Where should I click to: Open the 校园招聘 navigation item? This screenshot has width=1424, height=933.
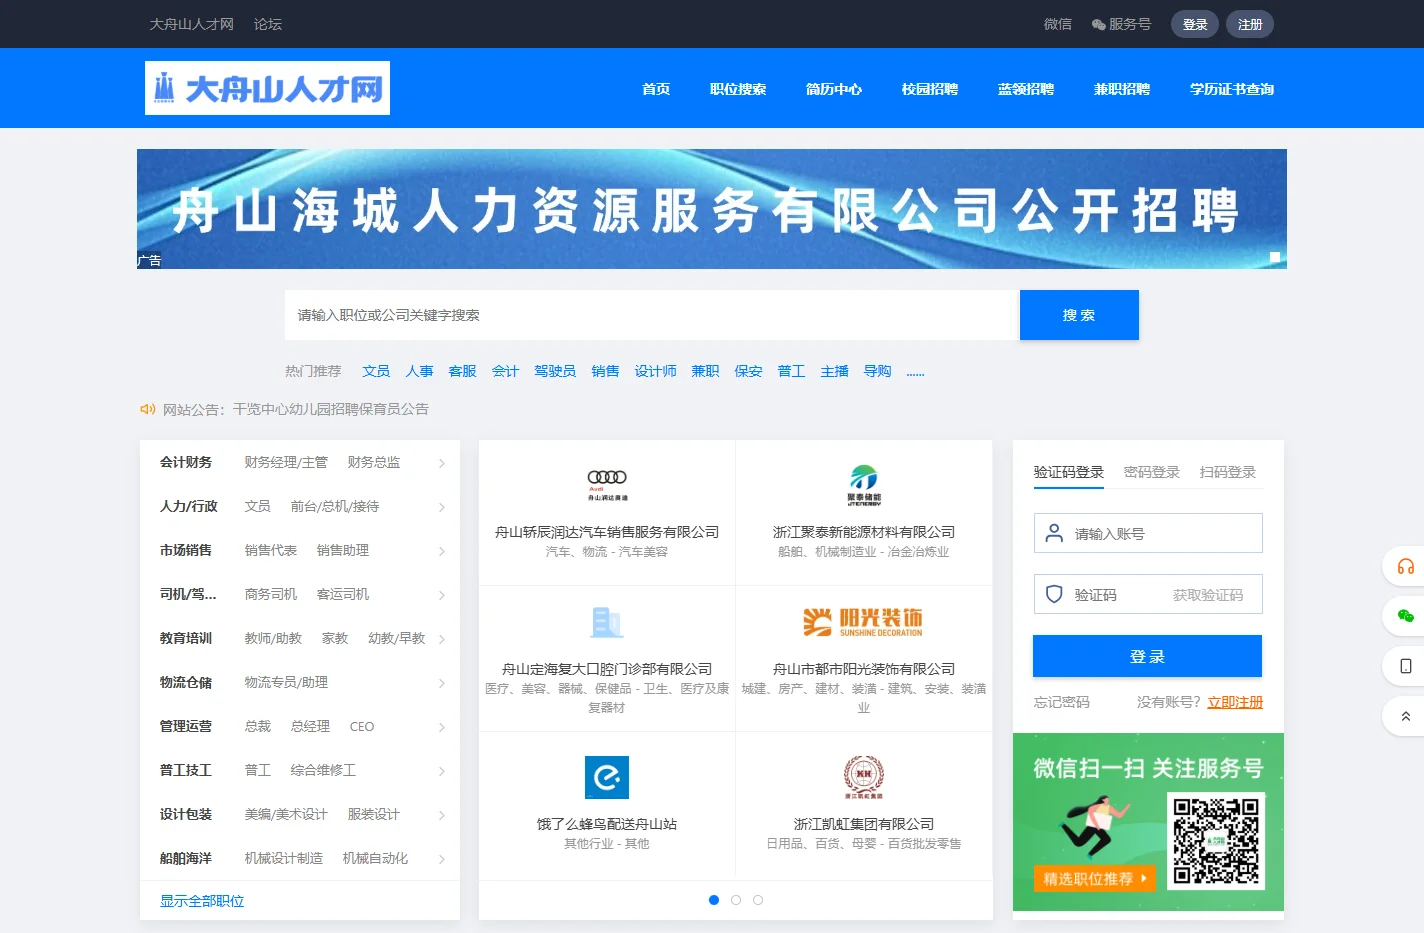pyautogui.click(x=930, y=89)
